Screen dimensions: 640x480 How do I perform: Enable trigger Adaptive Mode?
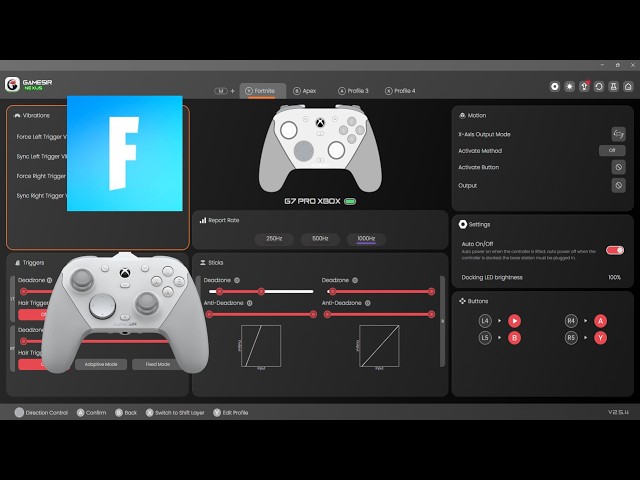[x=101, y=364]
